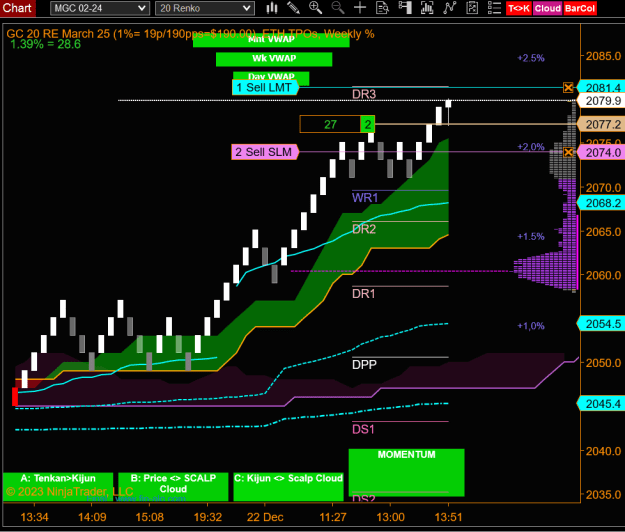
Task: Open the chart properties list icon
Action: tap(494, 8)
